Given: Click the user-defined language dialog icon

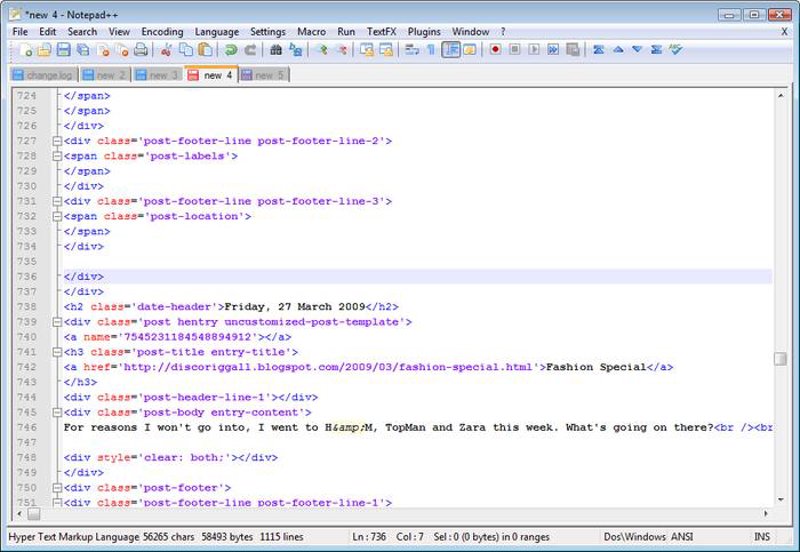Looking at the screenshot, I should (x=470, y=49).
